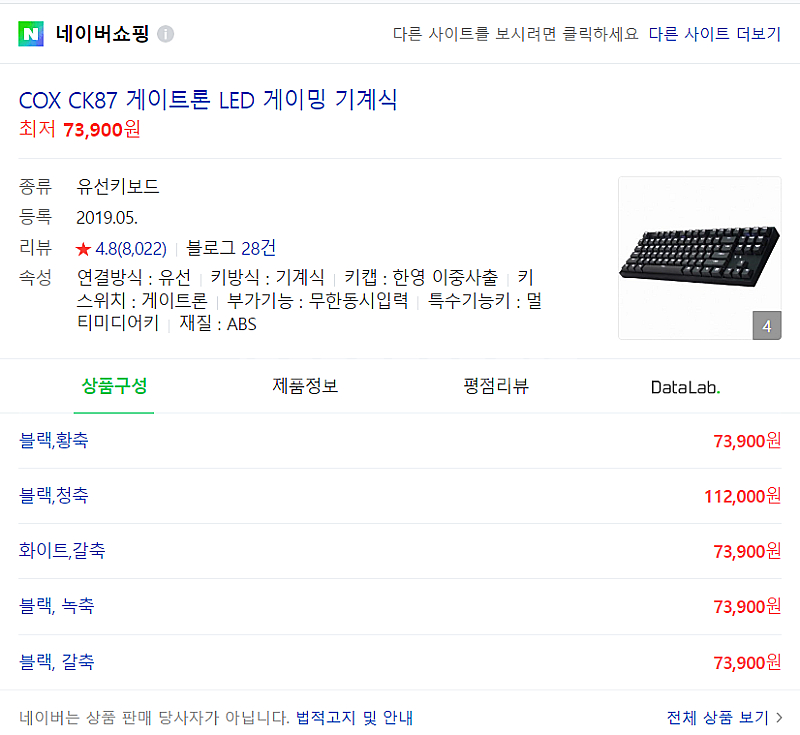Click the 73,900원 price for 블랙, 갈축
This screenshot has height=735, width=800.
click(747, 663)
